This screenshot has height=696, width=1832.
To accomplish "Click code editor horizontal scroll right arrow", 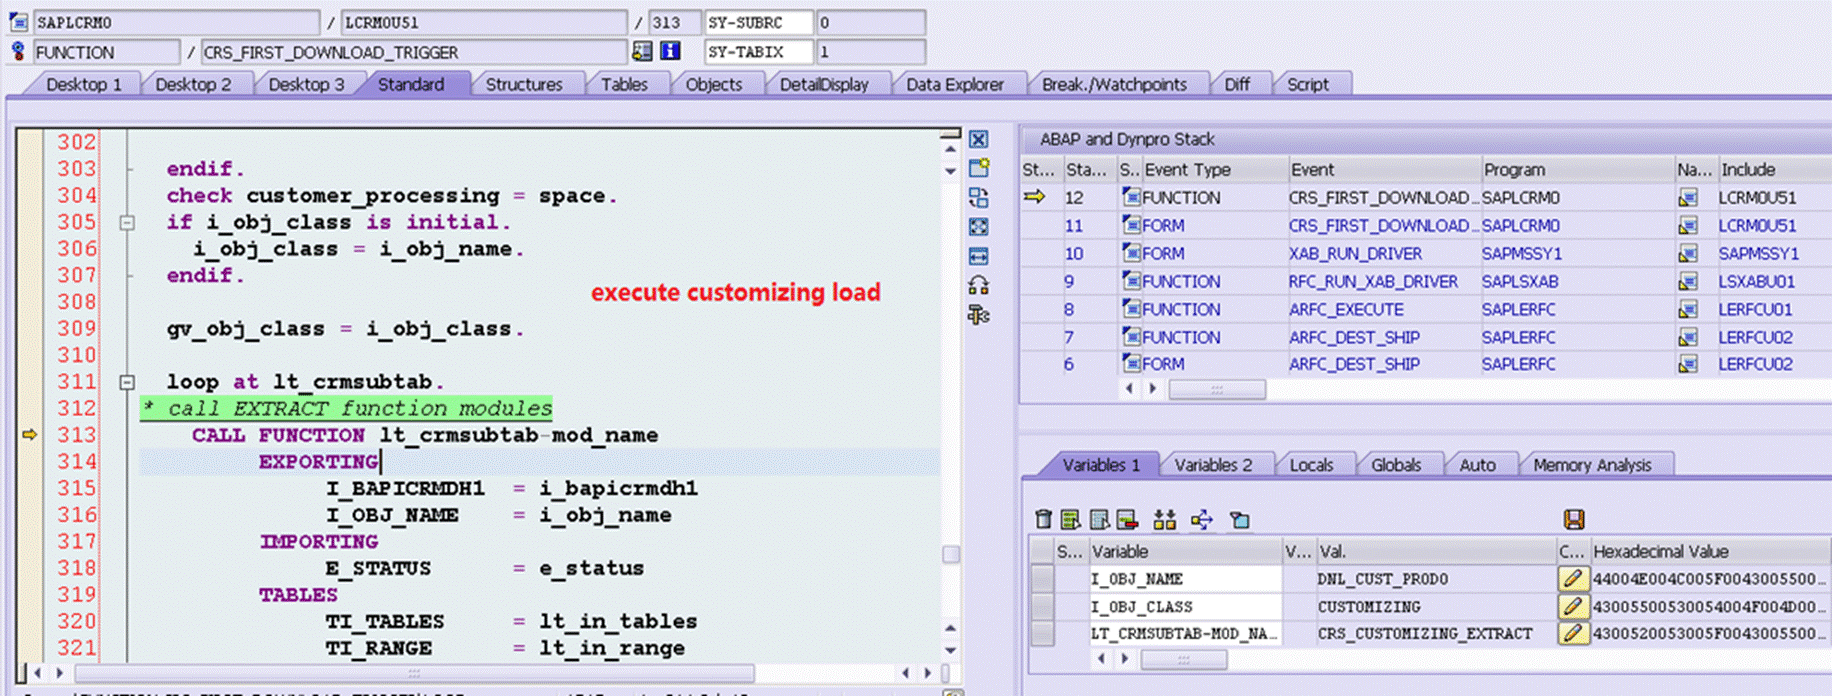I will click(927, 673).
